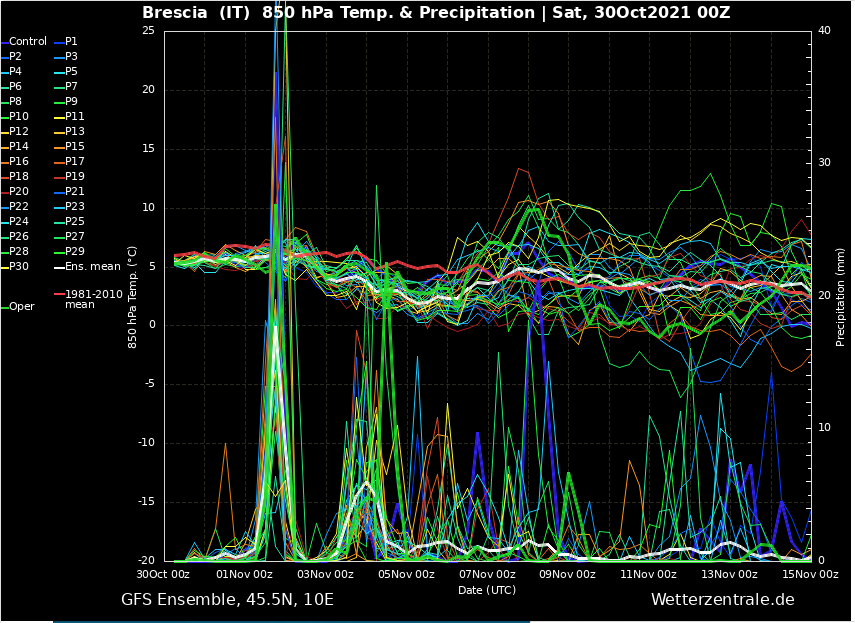Click the 11Nov 00z date tick

648,574
